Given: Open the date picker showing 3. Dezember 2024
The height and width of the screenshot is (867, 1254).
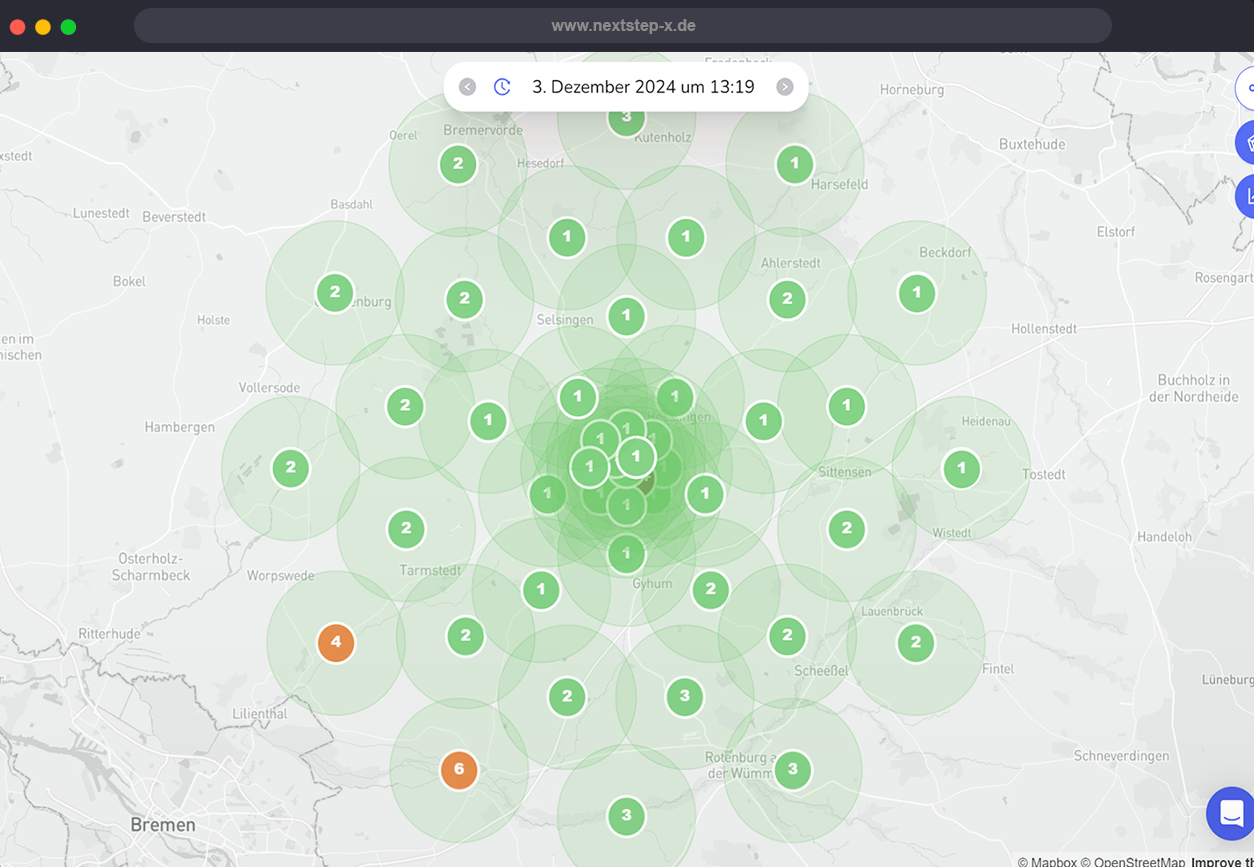Looking at the screenshot, I should [x=643, y=87].
